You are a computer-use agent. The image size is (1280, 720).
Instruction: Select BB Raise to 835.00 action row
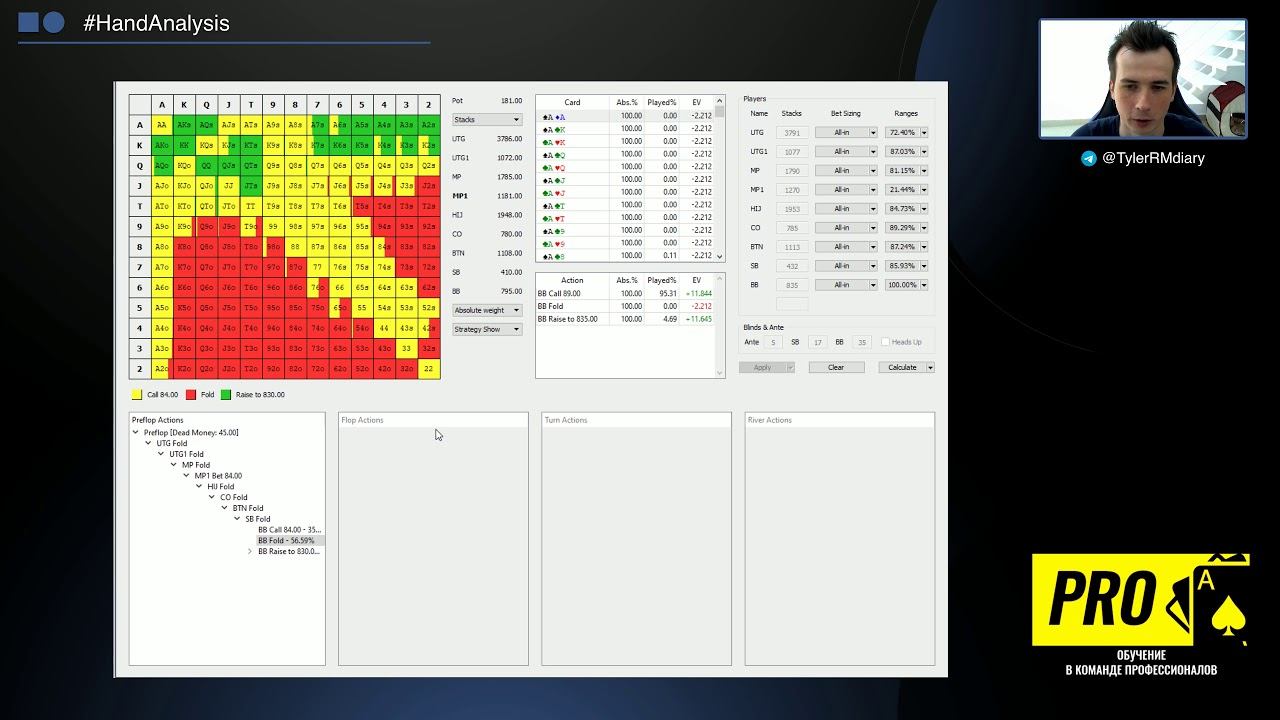pyautogui.click(x=626, y=319)
